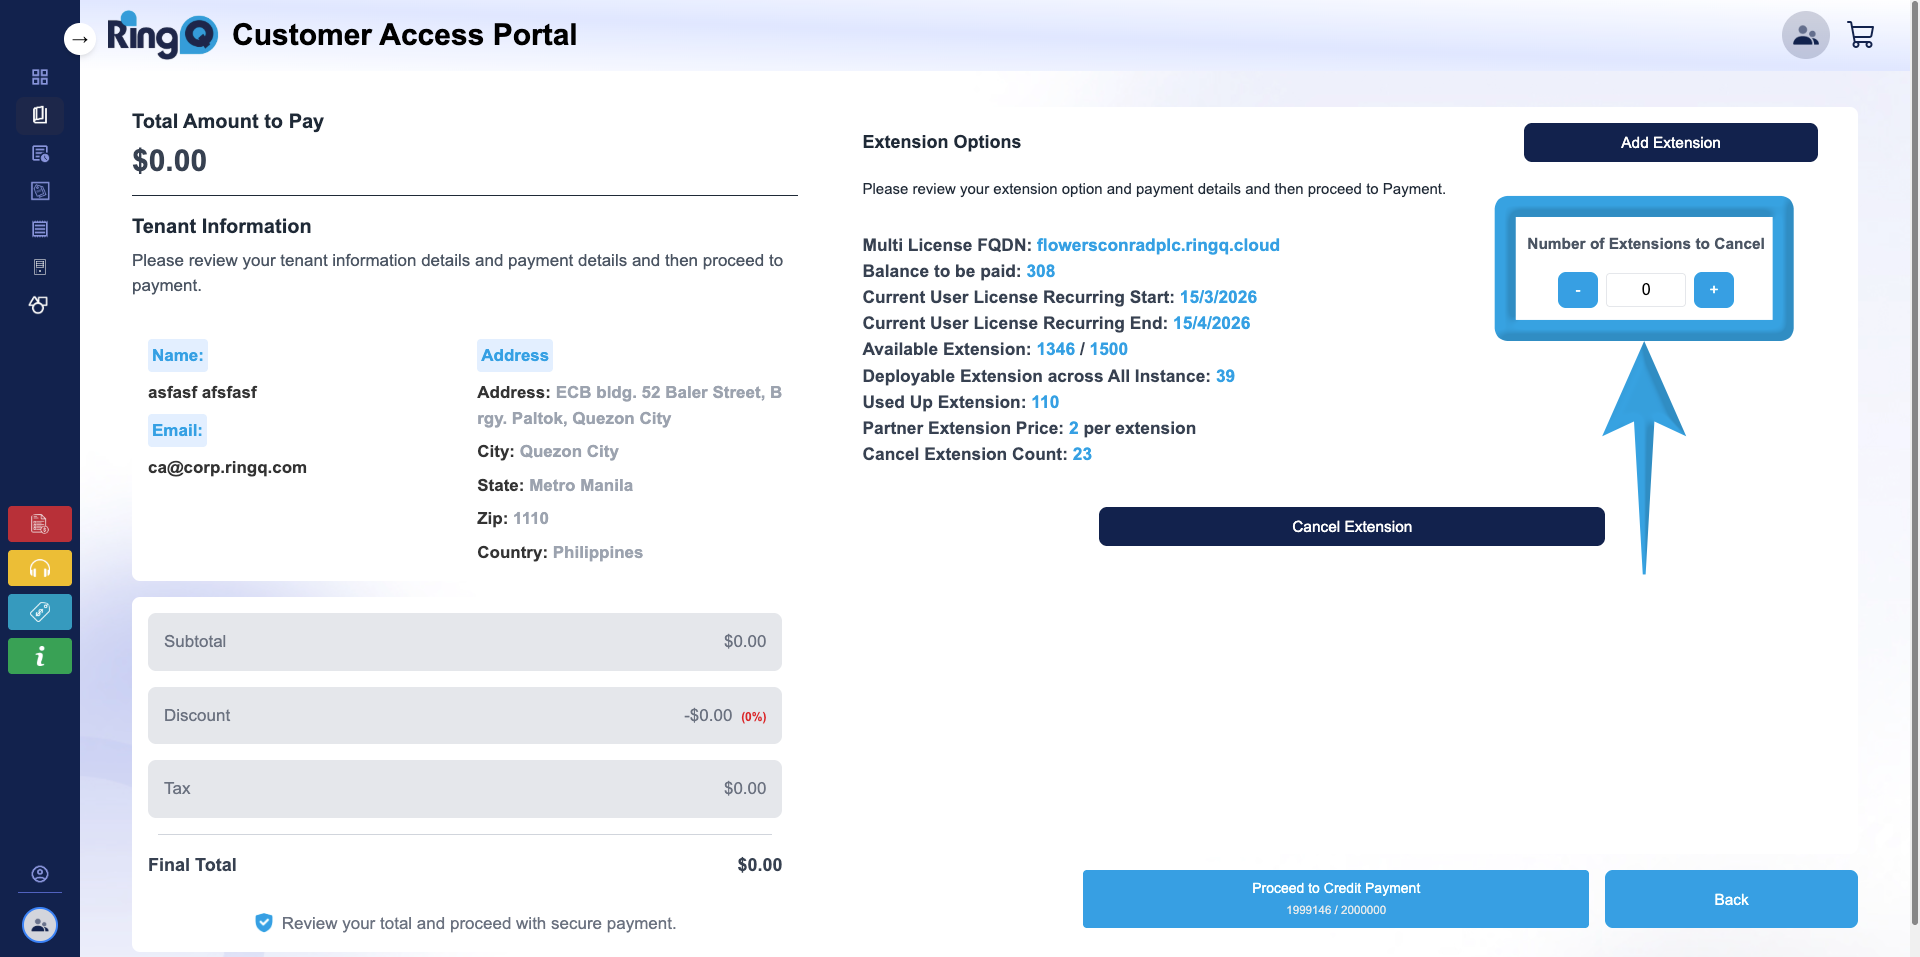Expand the sidebar using the arrow toggle

coord(79,38)
